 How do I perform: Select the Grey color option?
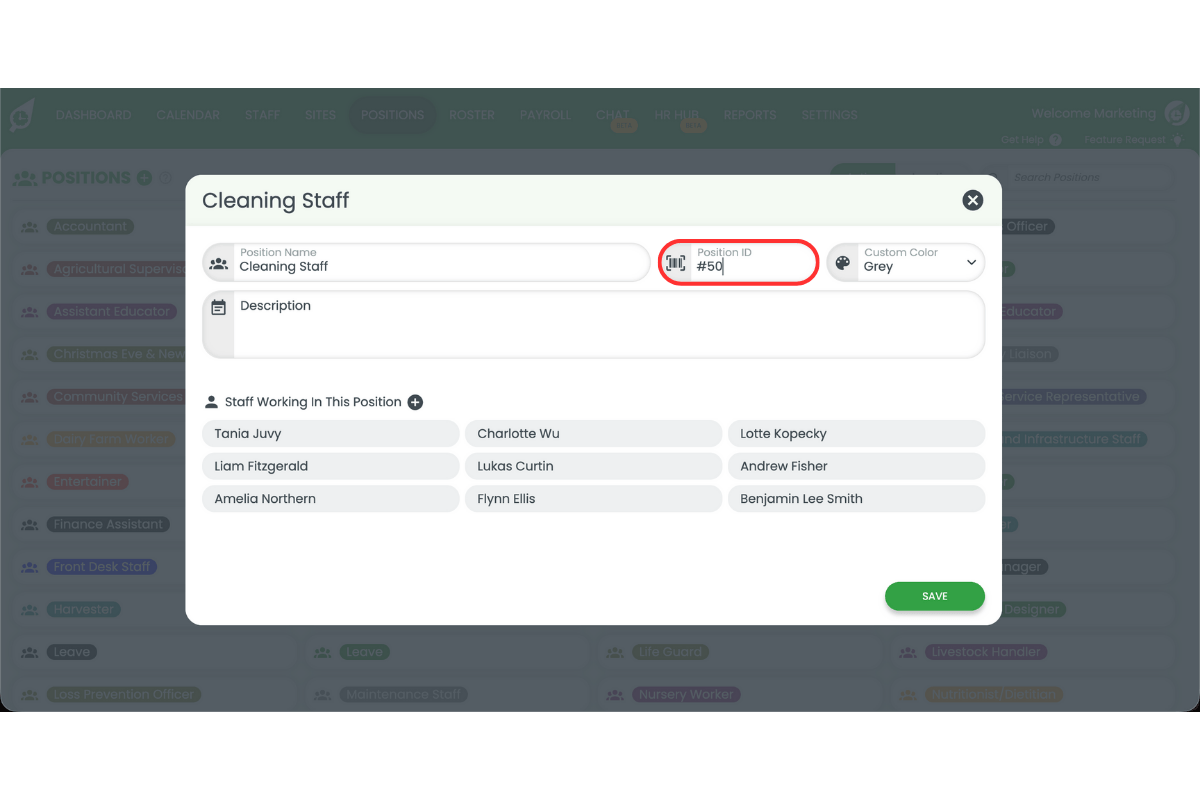(878, 266)
